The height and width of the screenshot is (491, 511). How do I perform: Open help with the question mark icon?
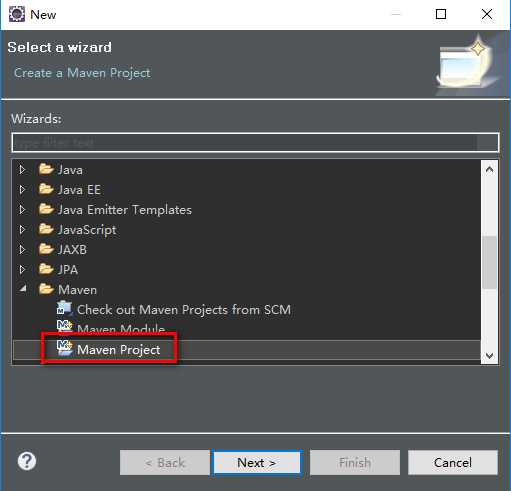(27, 461)
